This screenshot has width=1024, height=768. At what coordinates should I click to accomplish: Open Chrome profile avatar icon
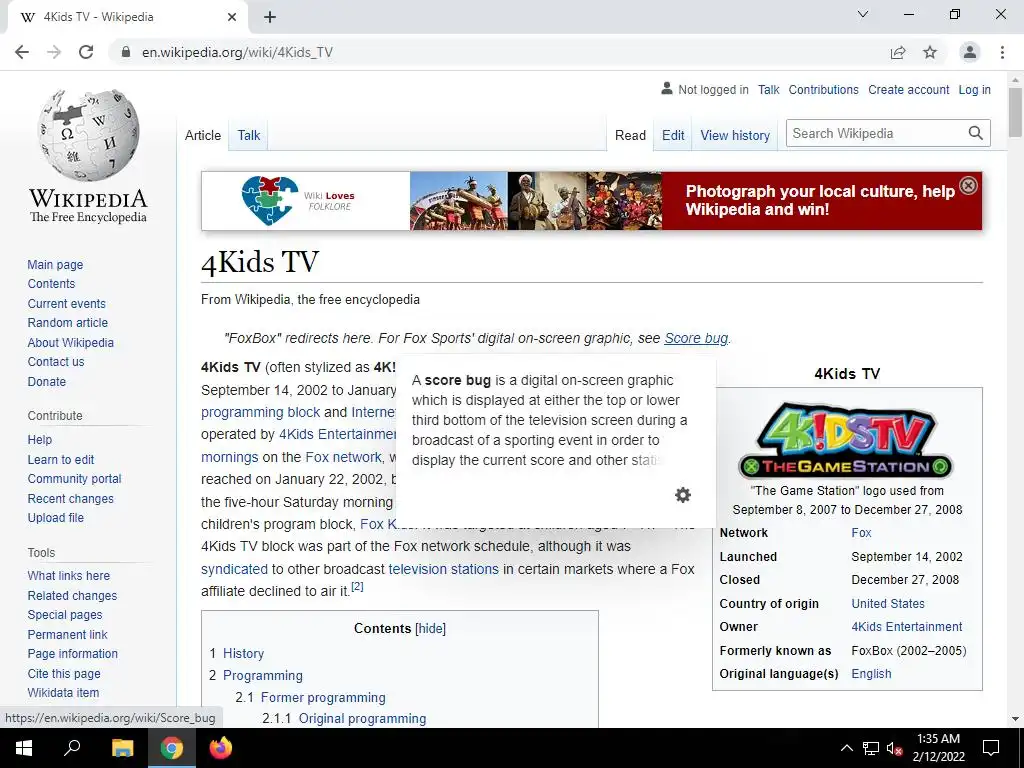point(970,52)
